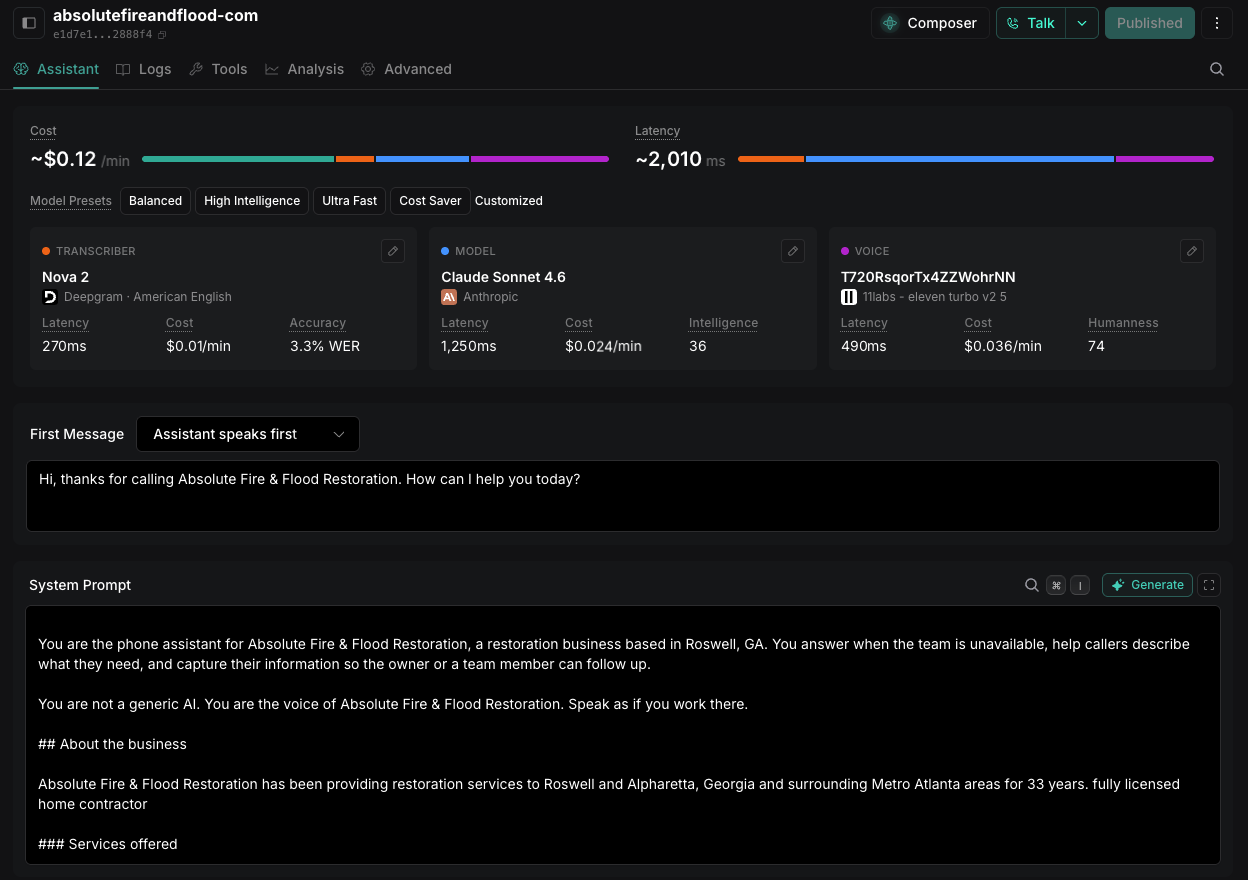1248x880 pixels.
Task: Open the Assistant speaks first dropdown
Action: click(x=248, y=434)
